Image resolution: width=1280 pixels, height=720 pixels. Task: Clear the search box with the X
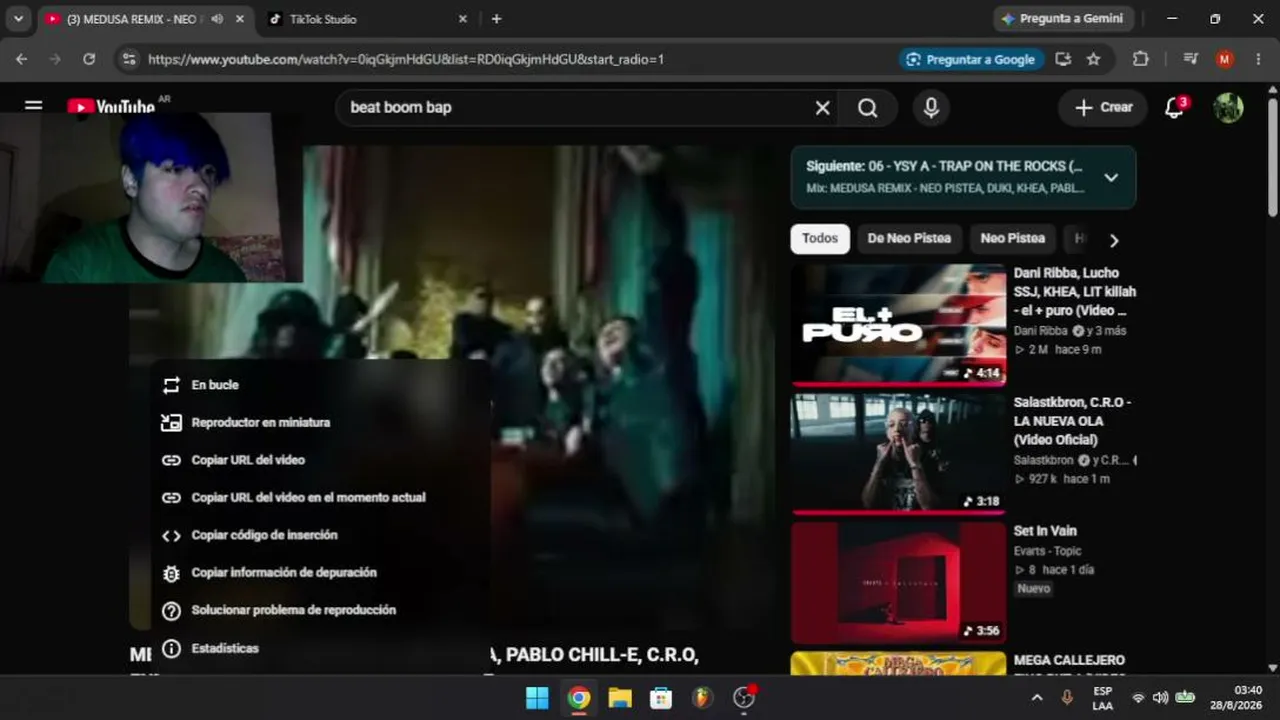(x=822, y=108)
